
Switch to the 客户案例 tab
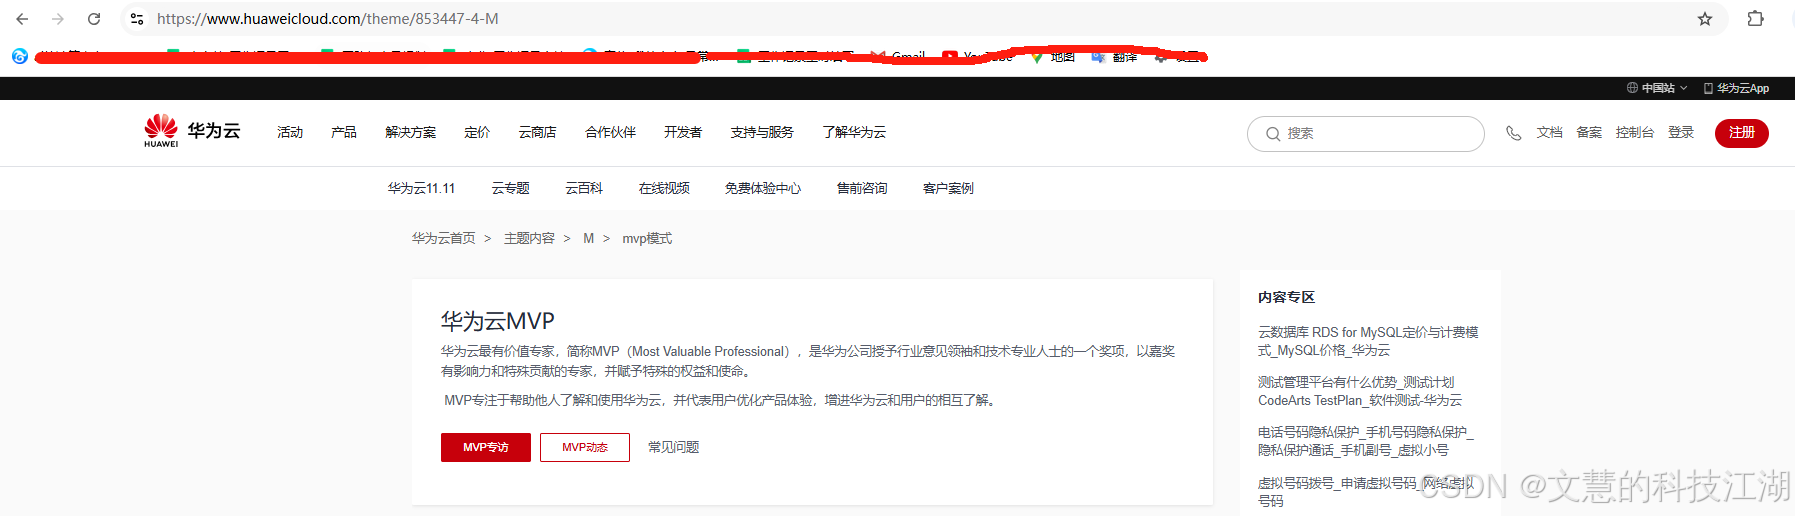[x=948, y=188]
